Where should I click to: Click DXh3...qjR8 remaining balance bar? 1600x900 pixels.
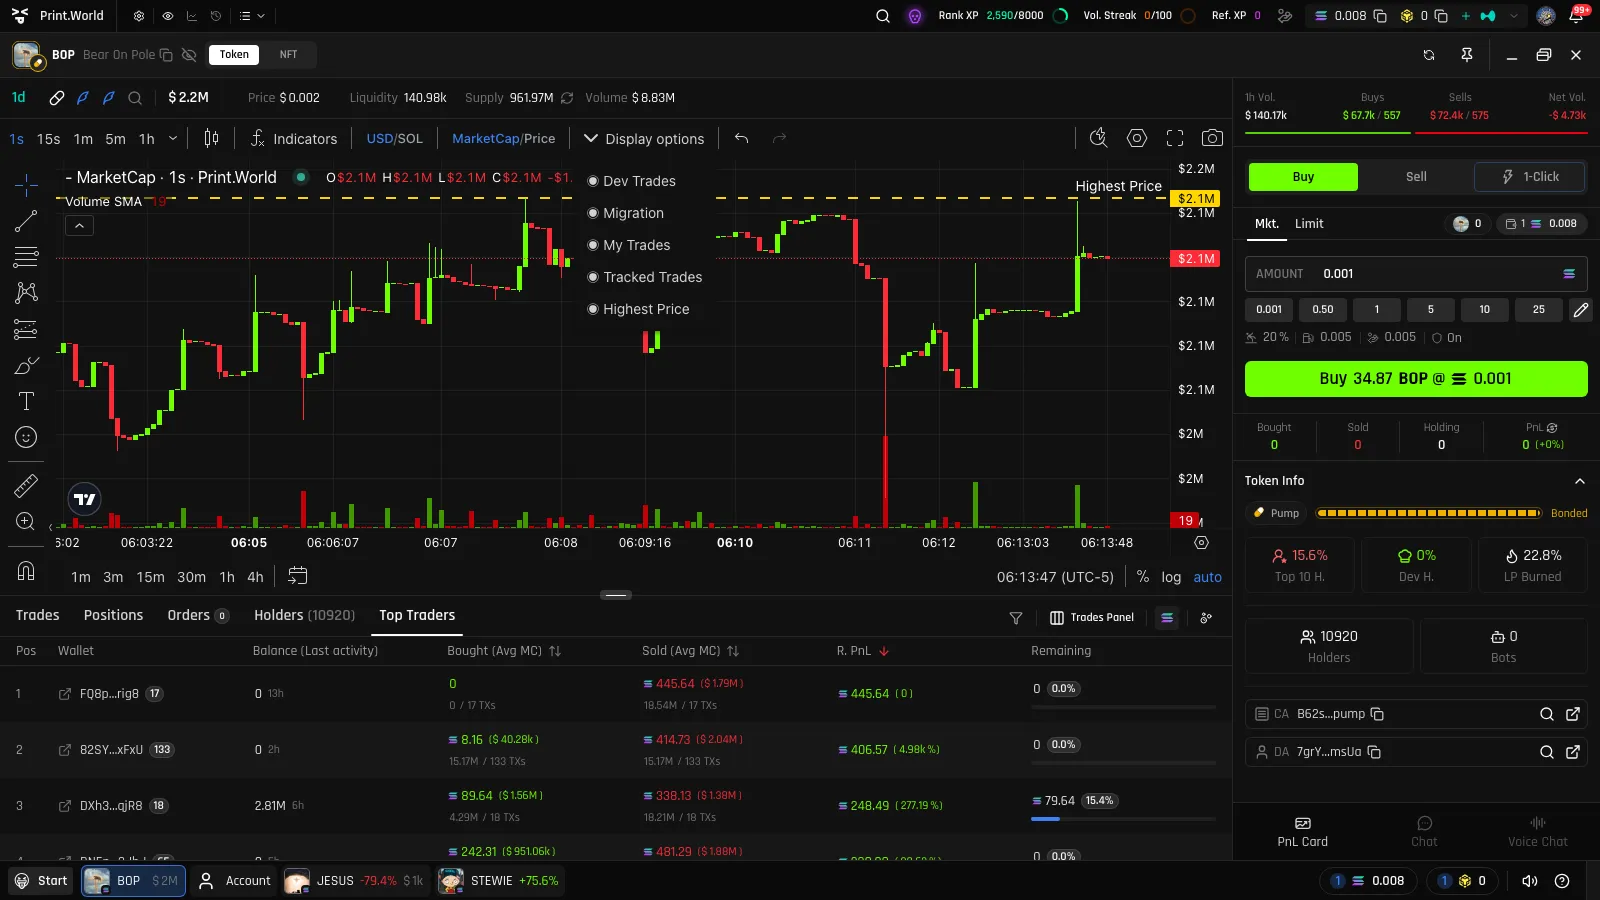pos(1123,819)
